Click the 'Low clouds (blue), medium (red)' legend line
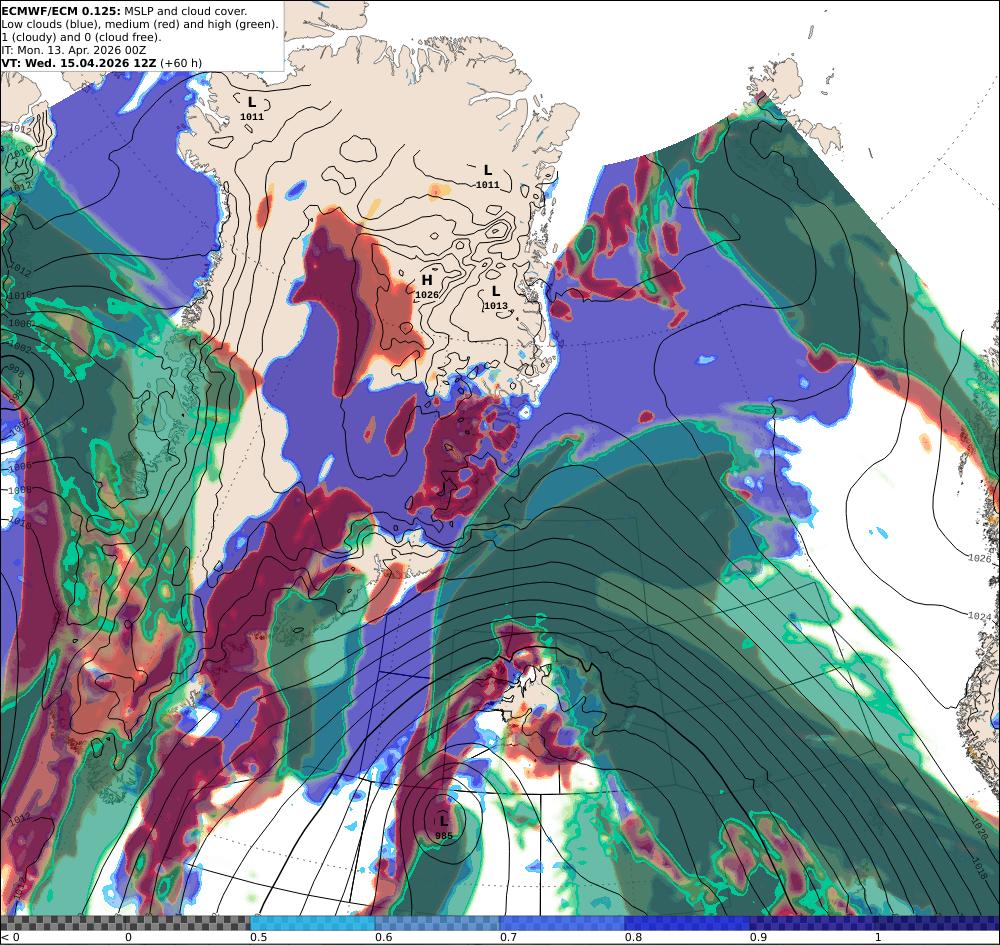The width and height of the screenshot is (1000, 945). click(x=140, y=24)
